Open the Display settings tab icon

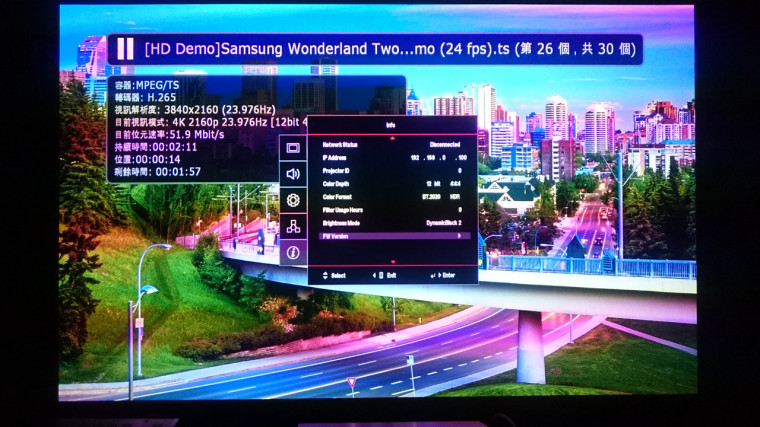pyautogui.click(x=293, y=148)
